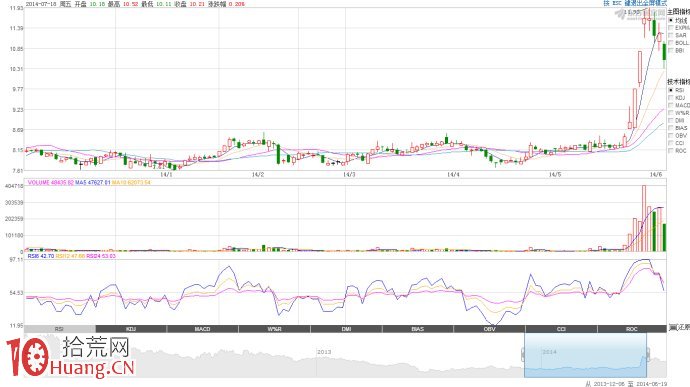Click the 2013 marker on the overview timeline

(324, 352)
